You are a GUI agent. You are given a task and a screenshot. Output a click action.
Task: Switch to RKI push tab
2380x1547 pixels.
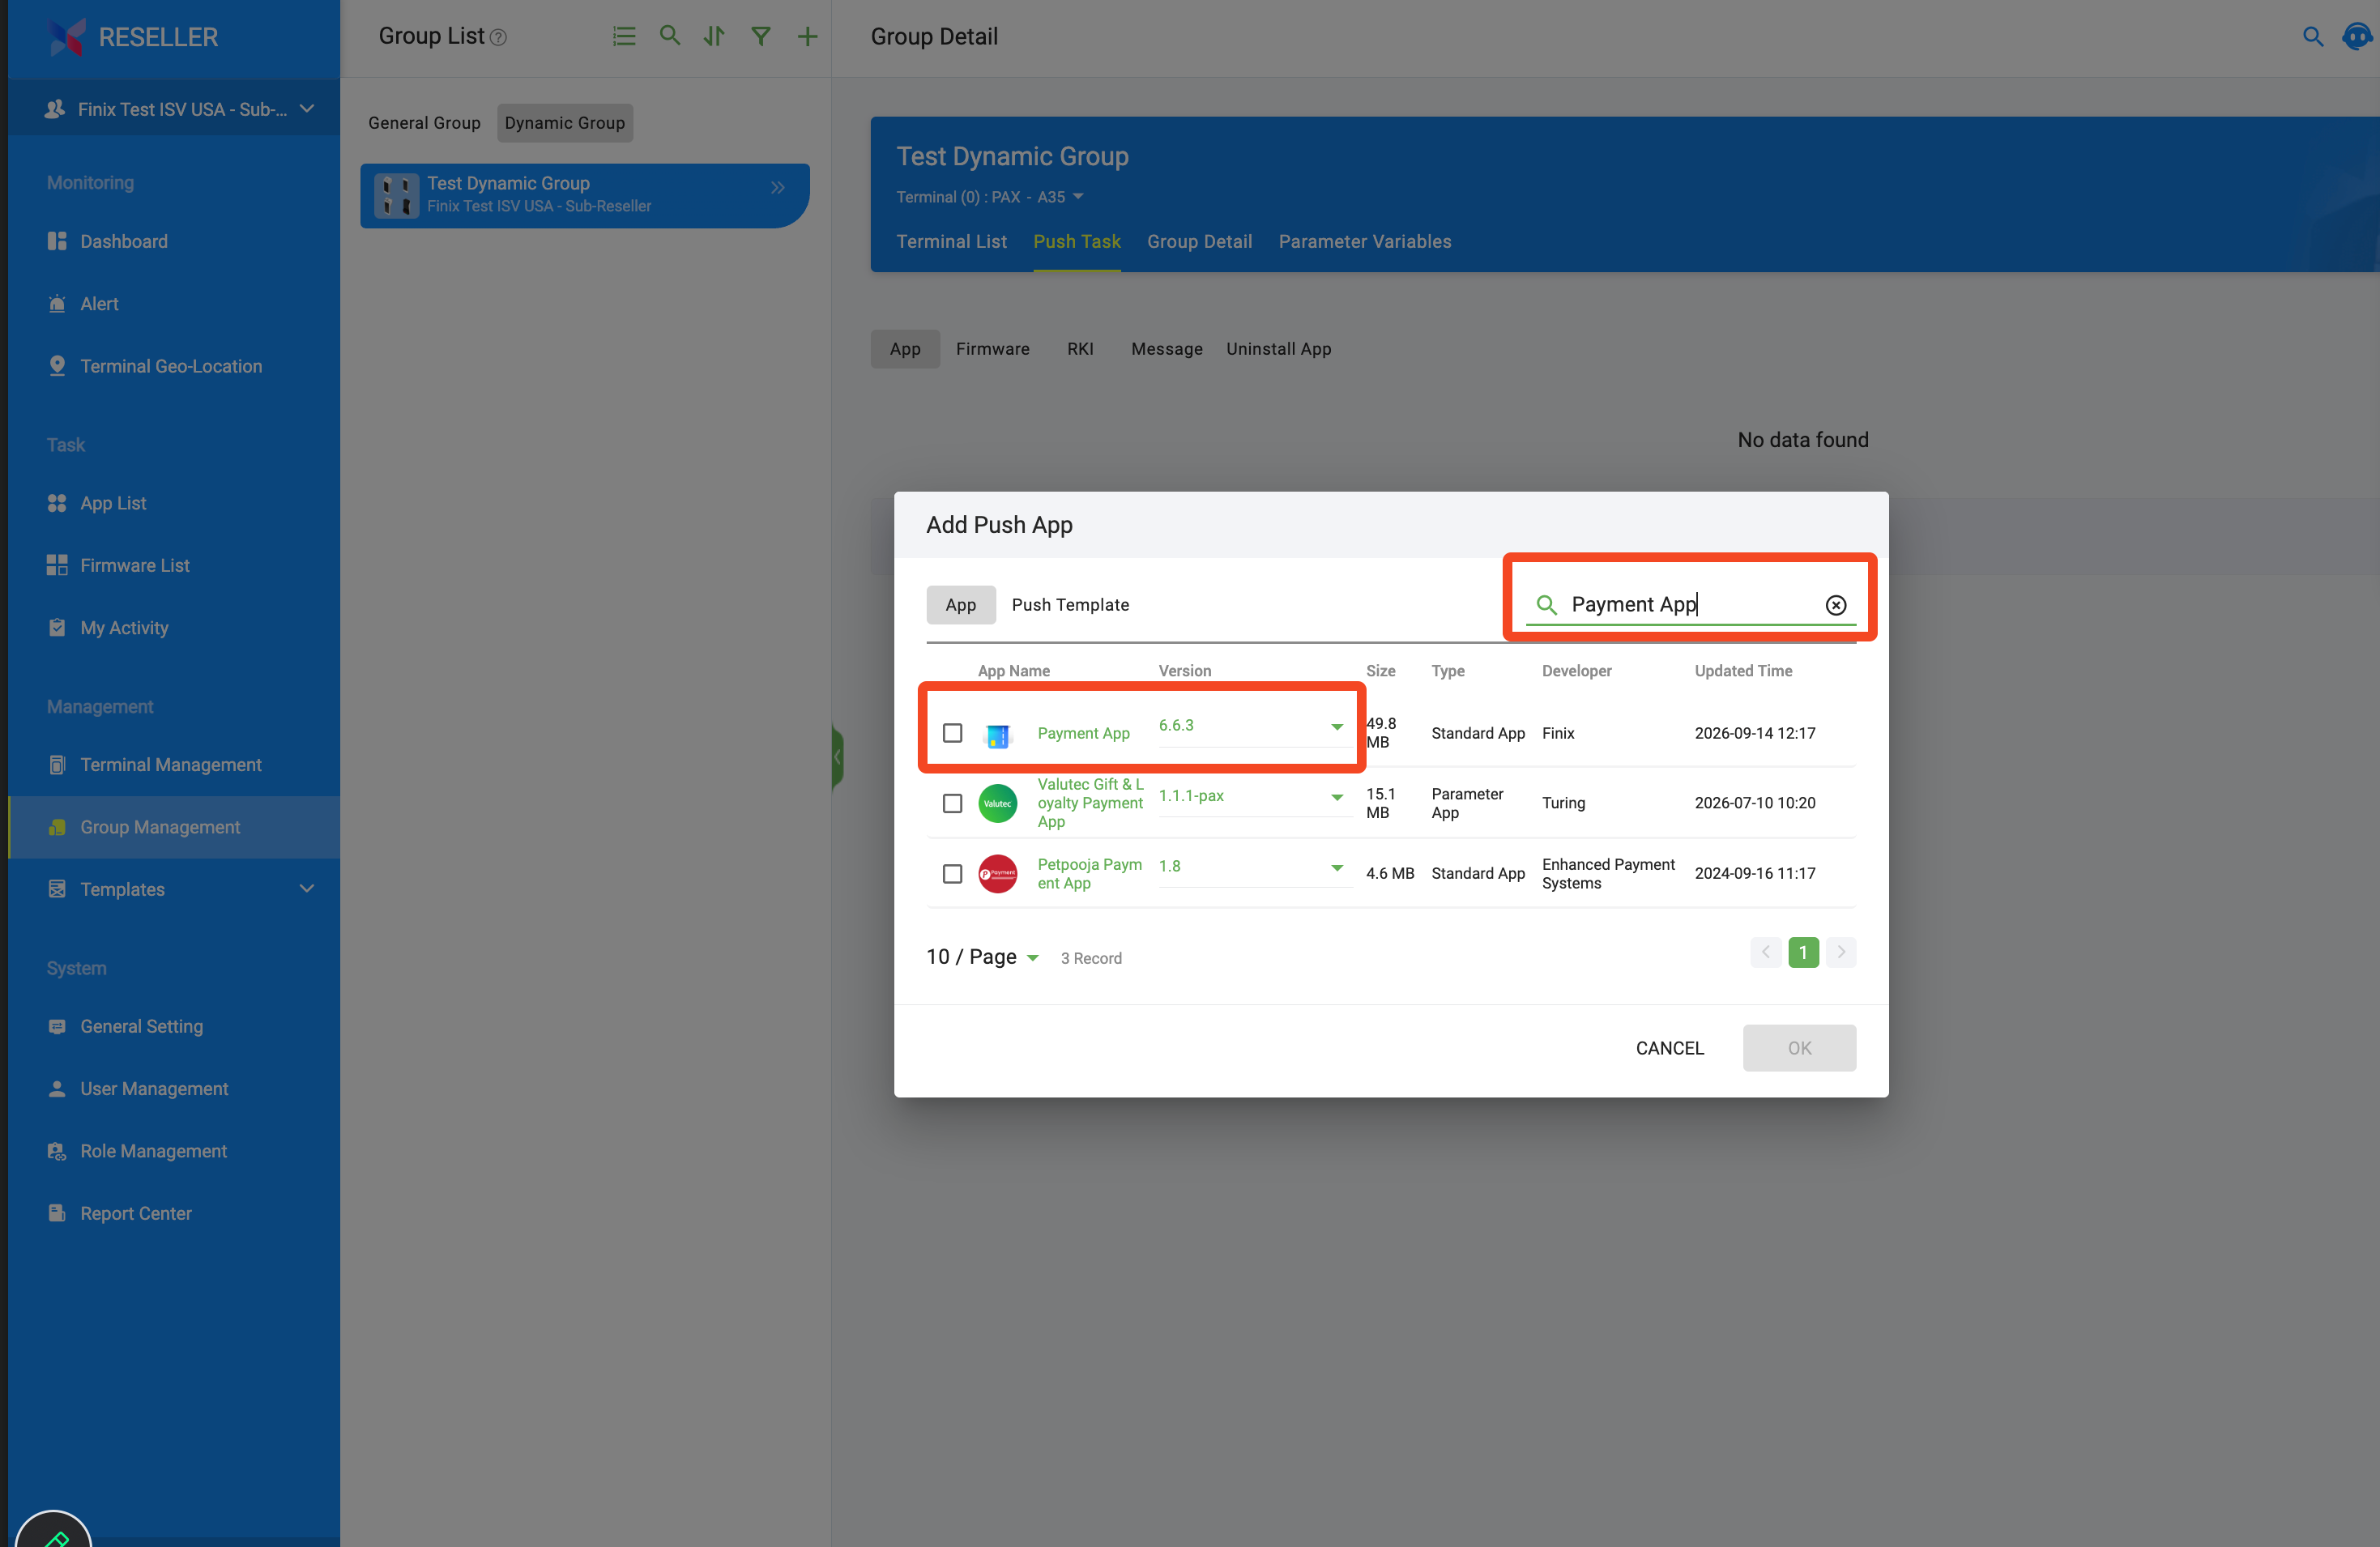point(1080,348)
